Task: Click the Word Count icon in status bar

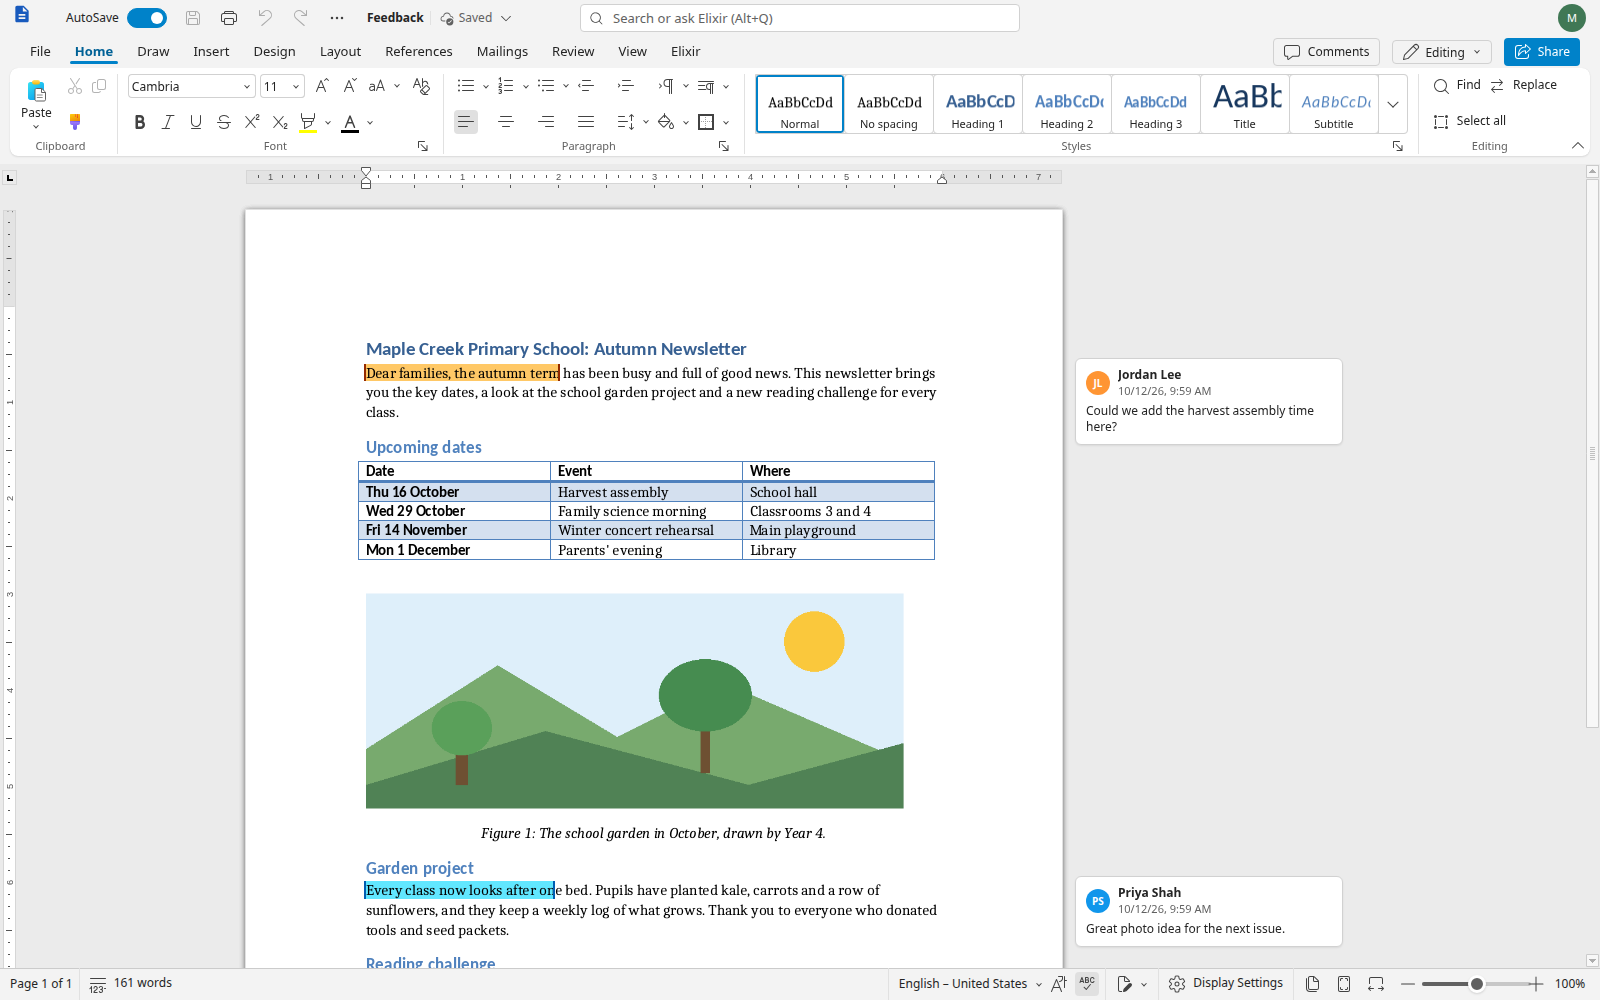Action: click(x=97, y=984)
